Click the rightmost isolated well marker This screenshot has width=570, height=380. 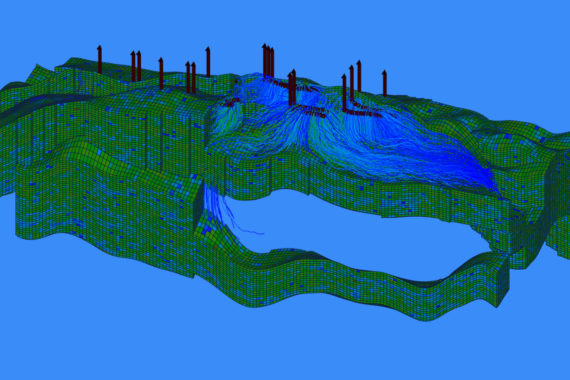(384, 83)
